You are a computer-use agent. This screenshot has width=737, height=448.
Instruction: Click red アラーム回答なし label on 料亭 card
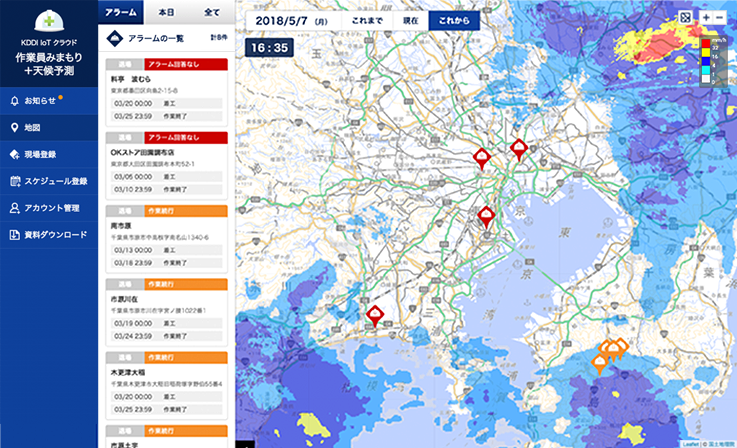[186, 64]
